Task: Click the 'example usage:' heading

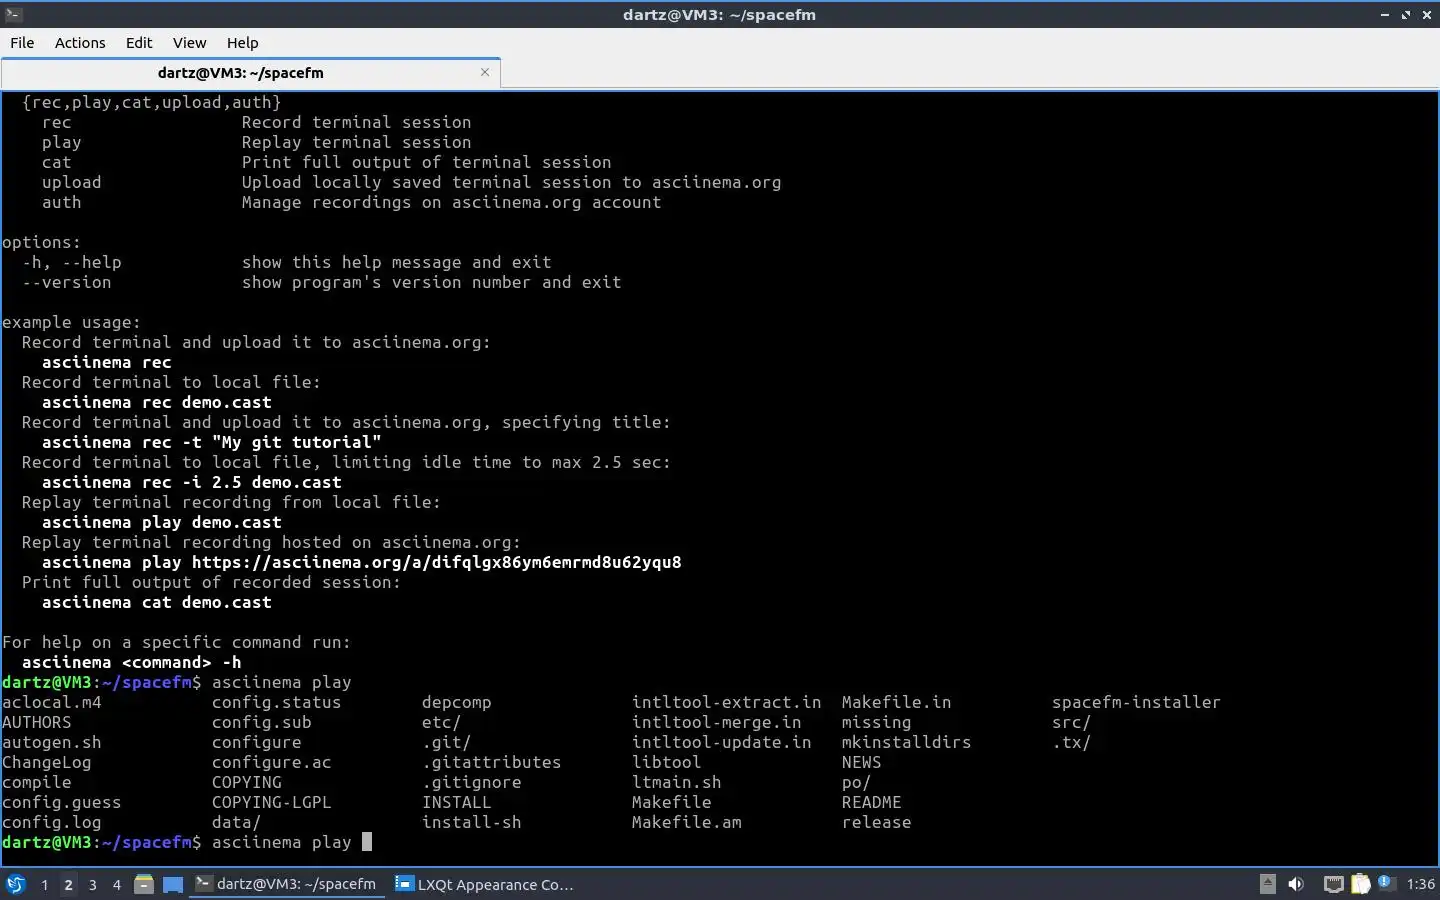Action: coord(72,322)
